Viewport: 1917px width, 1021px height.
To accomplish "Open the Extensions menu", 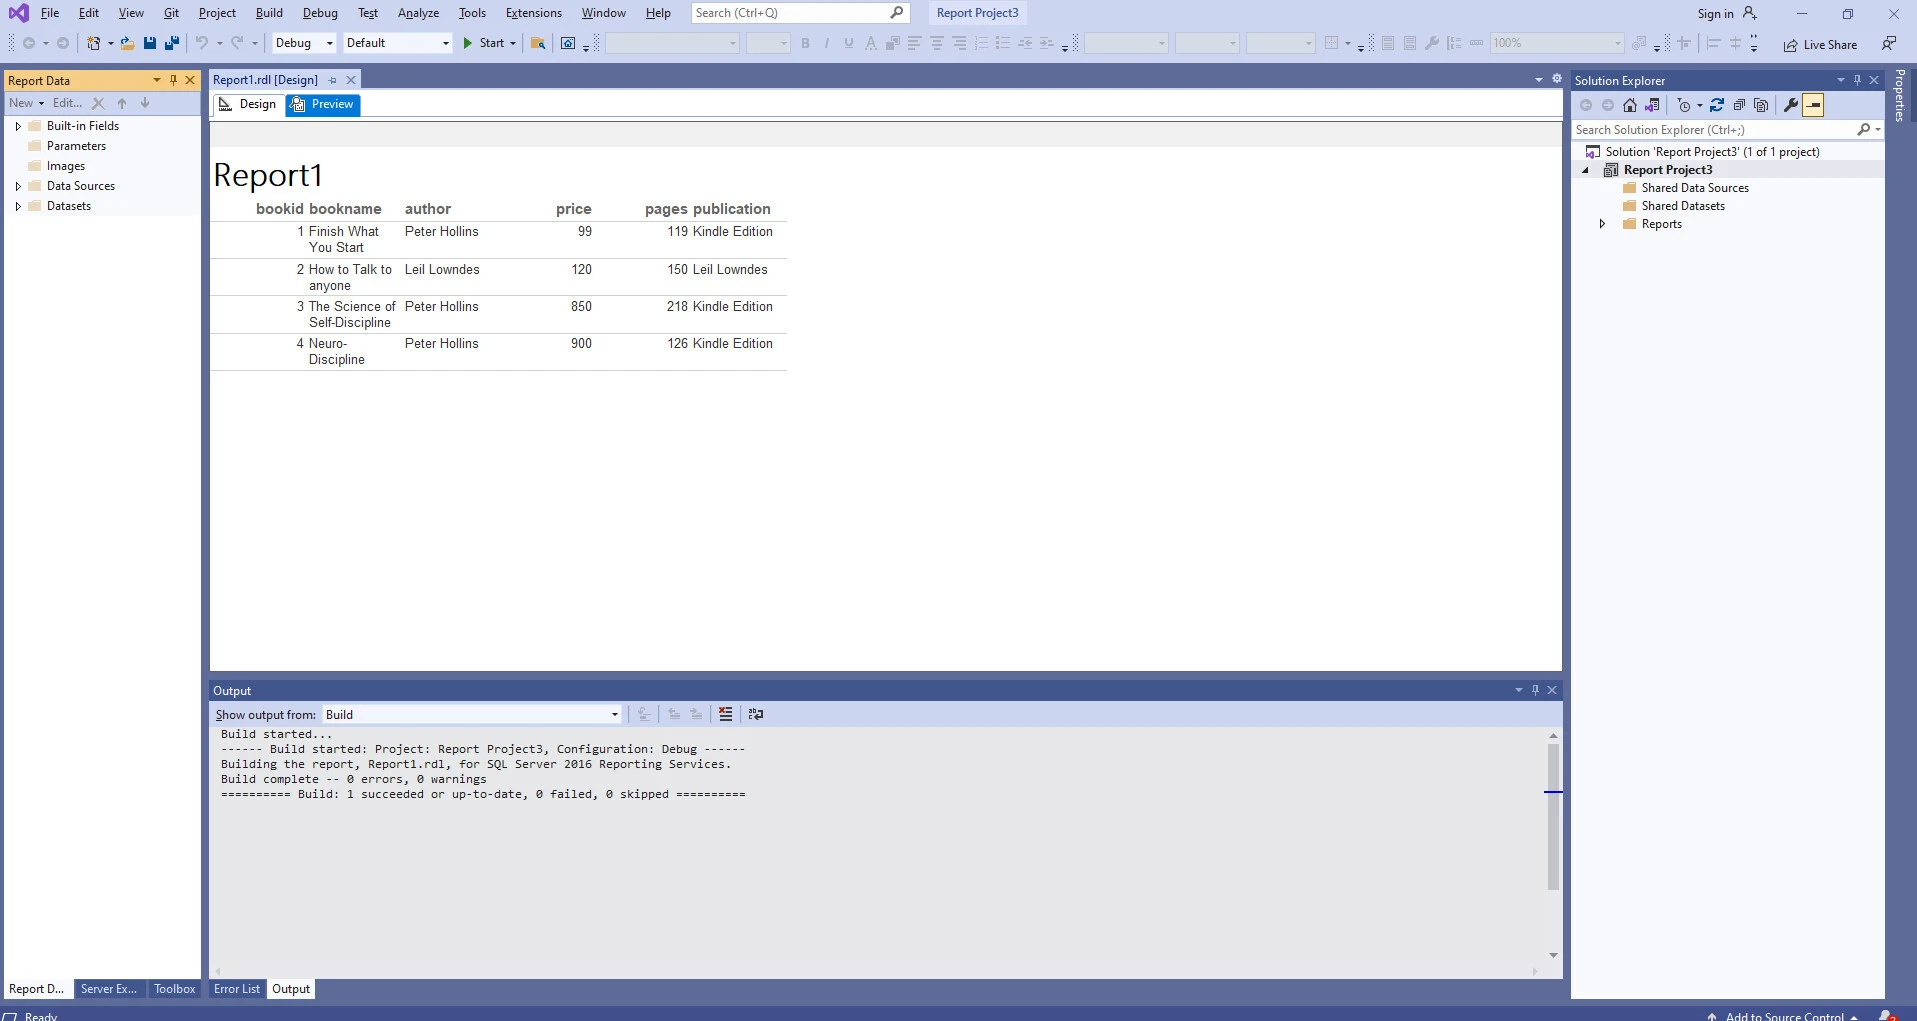I will click(533, 13).
